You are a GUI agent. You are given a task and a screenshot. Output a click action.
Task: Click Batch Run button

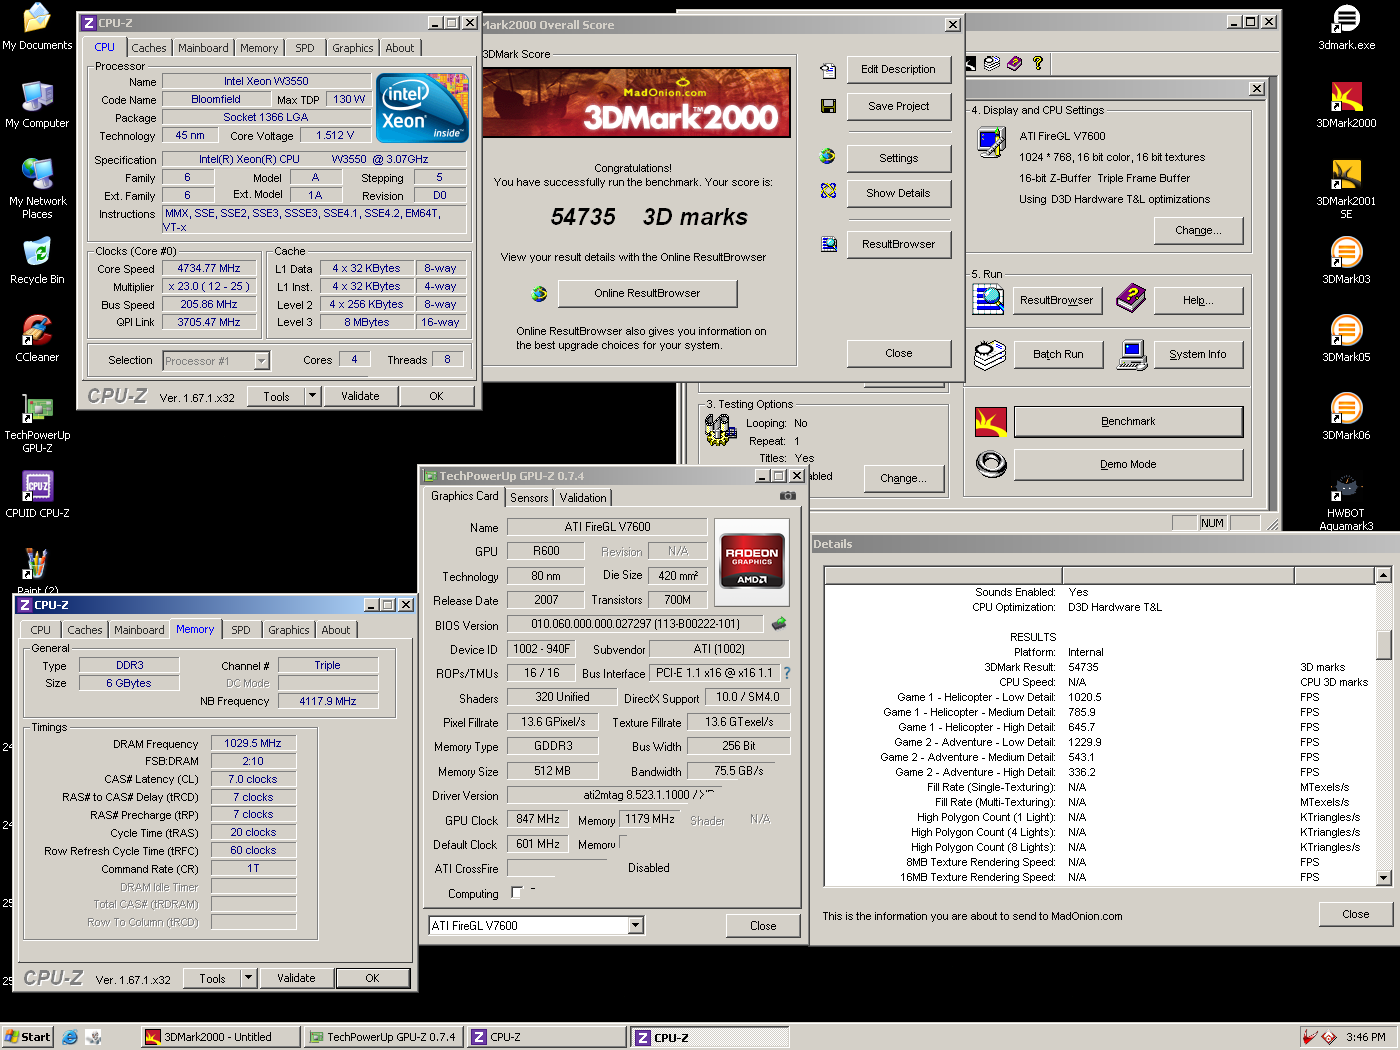pyautogui.click(x=1058, y=354)
